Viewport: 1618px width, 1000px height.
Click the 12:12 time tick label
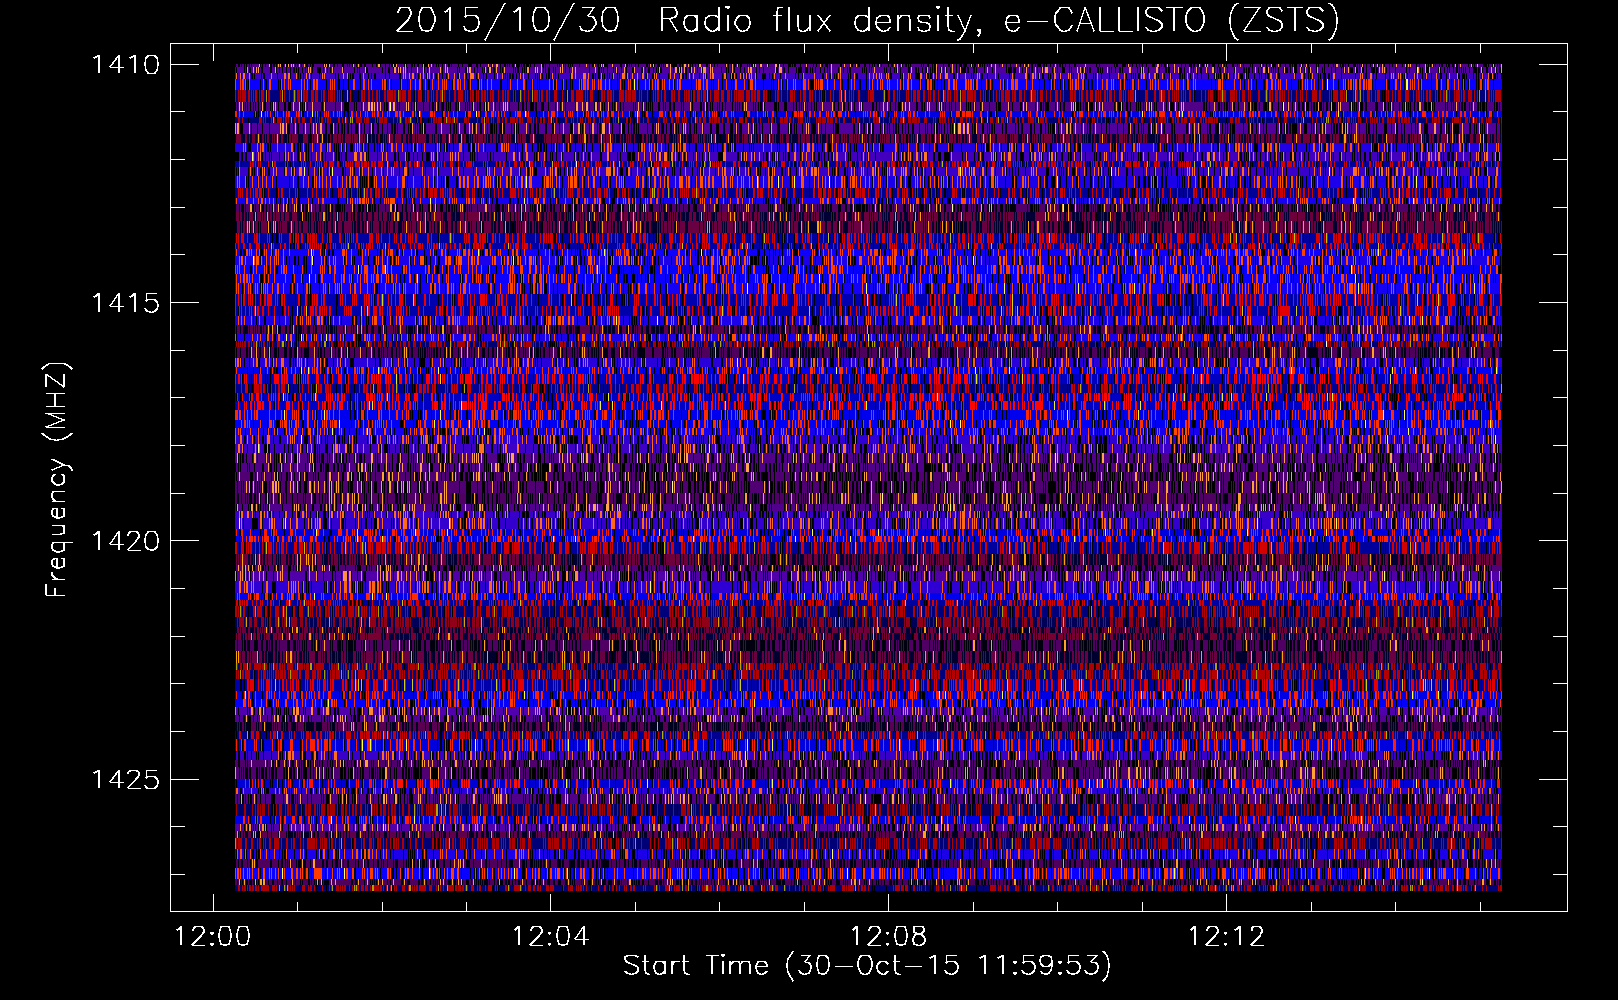(x=1226, y=937)
